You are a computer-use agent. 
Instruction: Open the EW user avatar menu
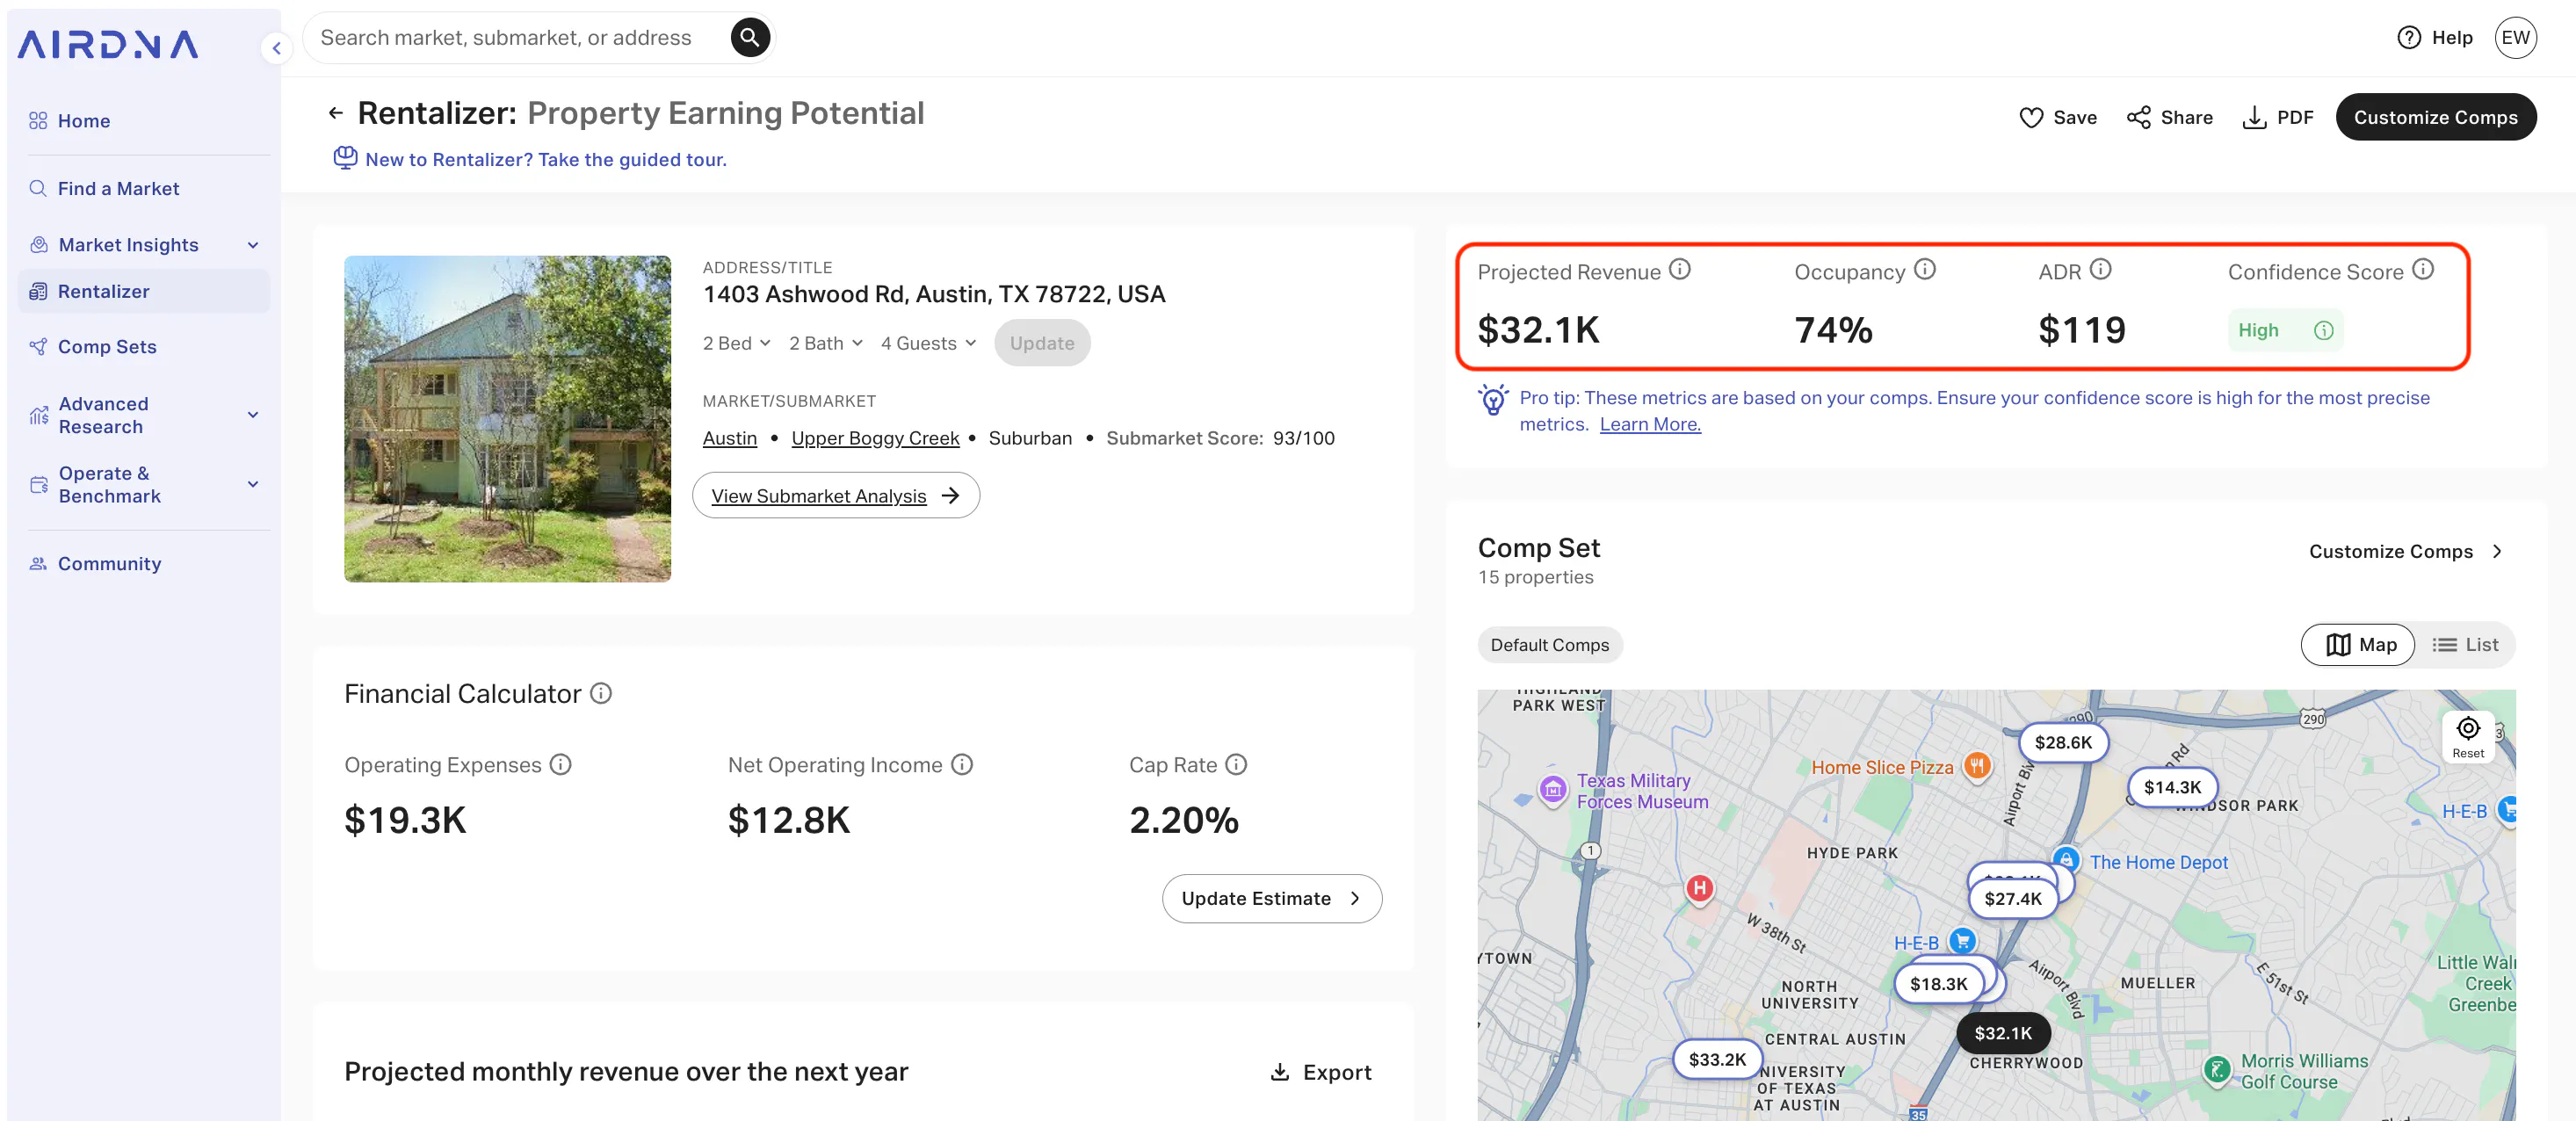point(2515,38)
